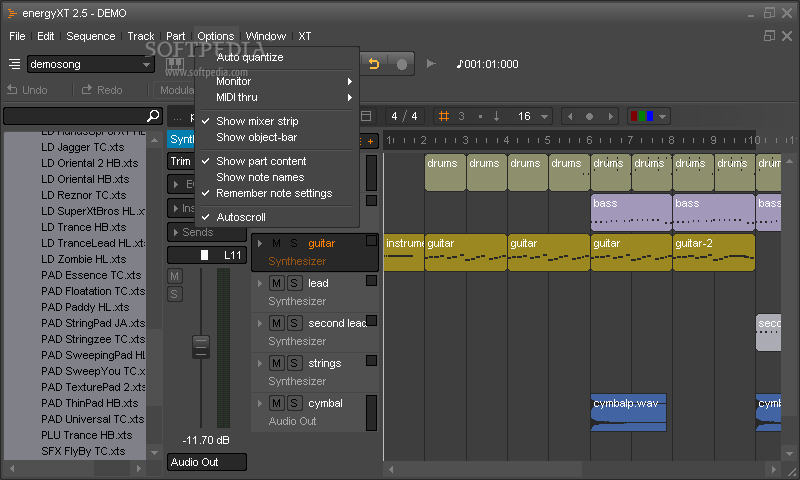This screenshot has height=480, width=800.
Task: Click the triplet 3 icon
Action: tap(461, 116)
